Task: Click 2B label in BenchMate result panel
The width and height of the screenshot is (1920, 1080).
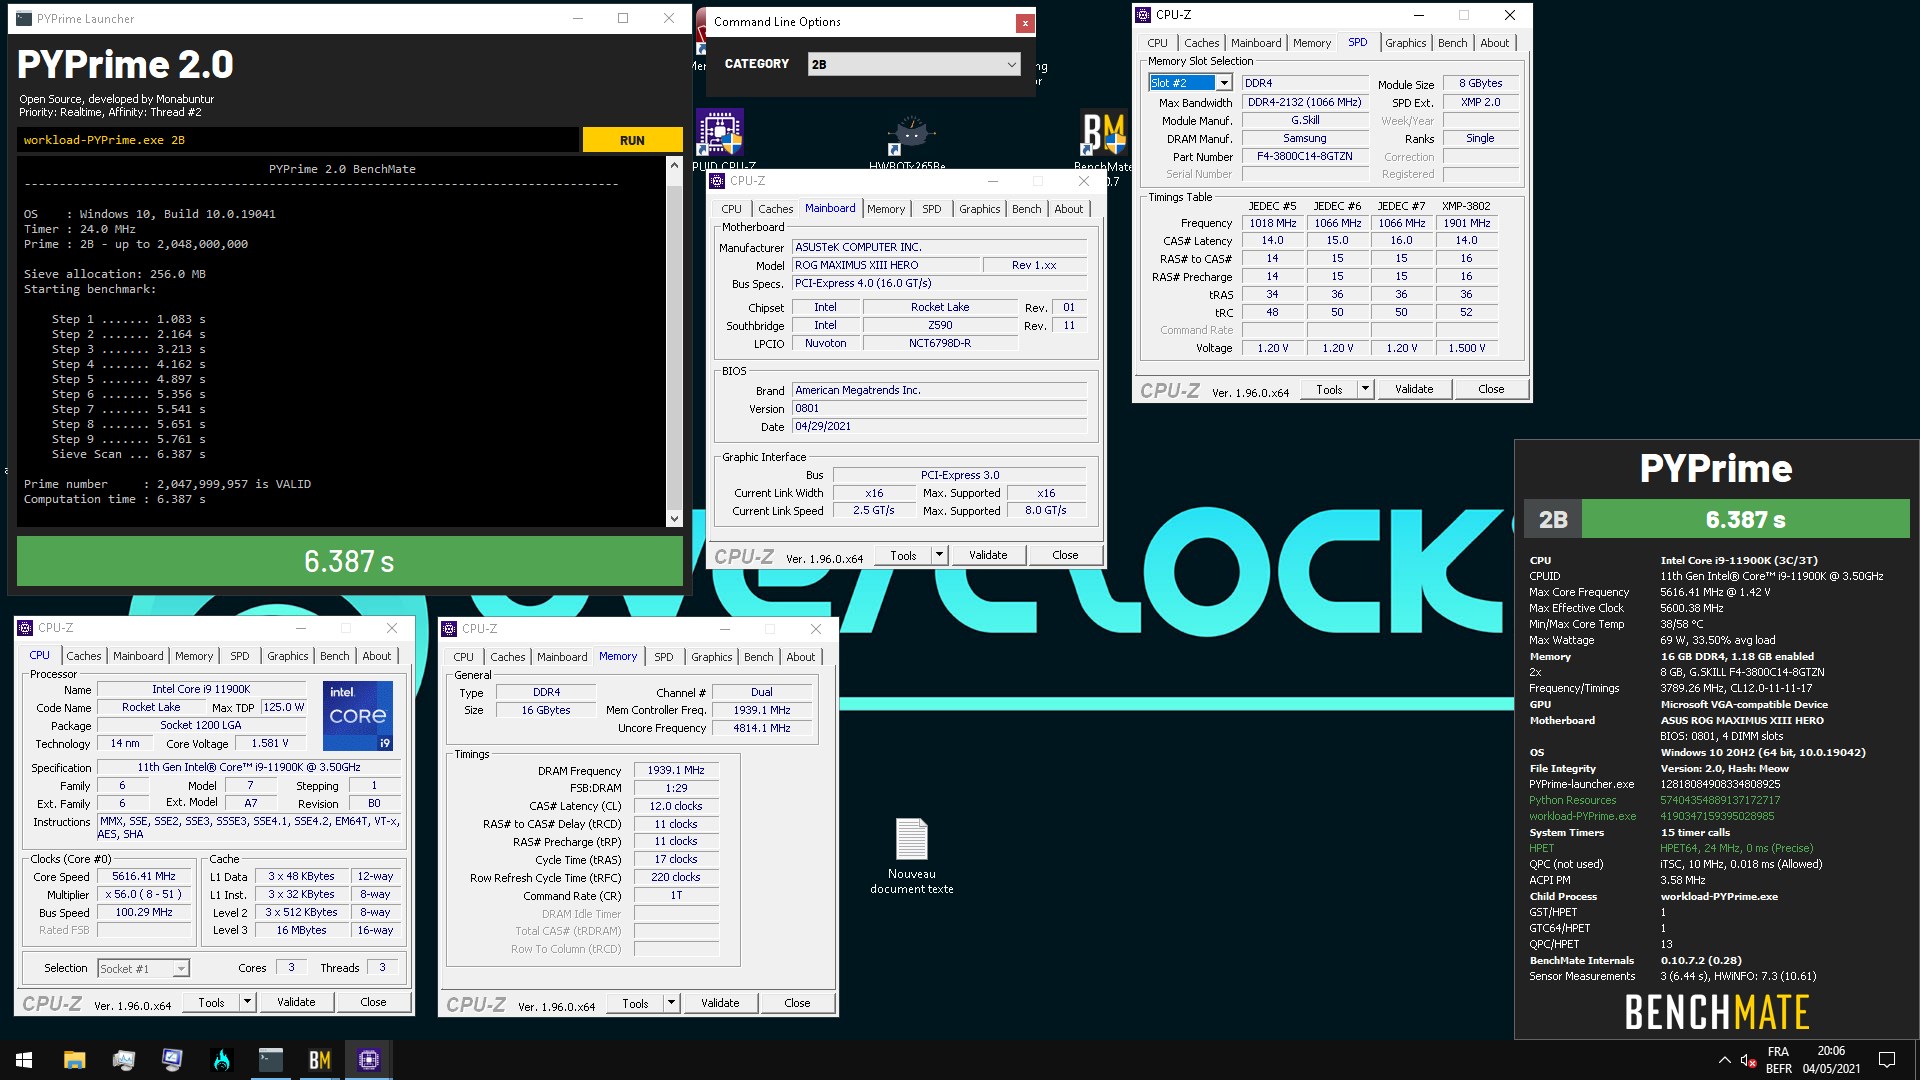Action: [x=1552, y=519]
